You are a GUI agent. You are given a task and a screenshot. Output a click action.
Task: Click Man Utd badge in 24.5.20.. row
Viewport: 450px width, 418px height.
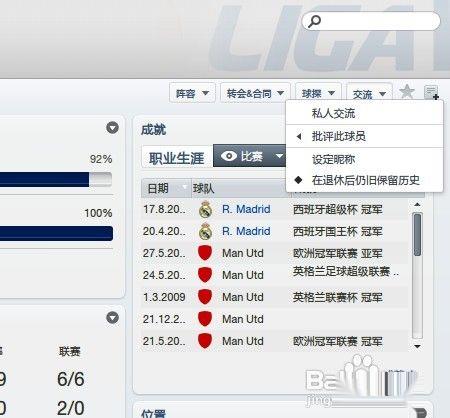coord(205,275)
